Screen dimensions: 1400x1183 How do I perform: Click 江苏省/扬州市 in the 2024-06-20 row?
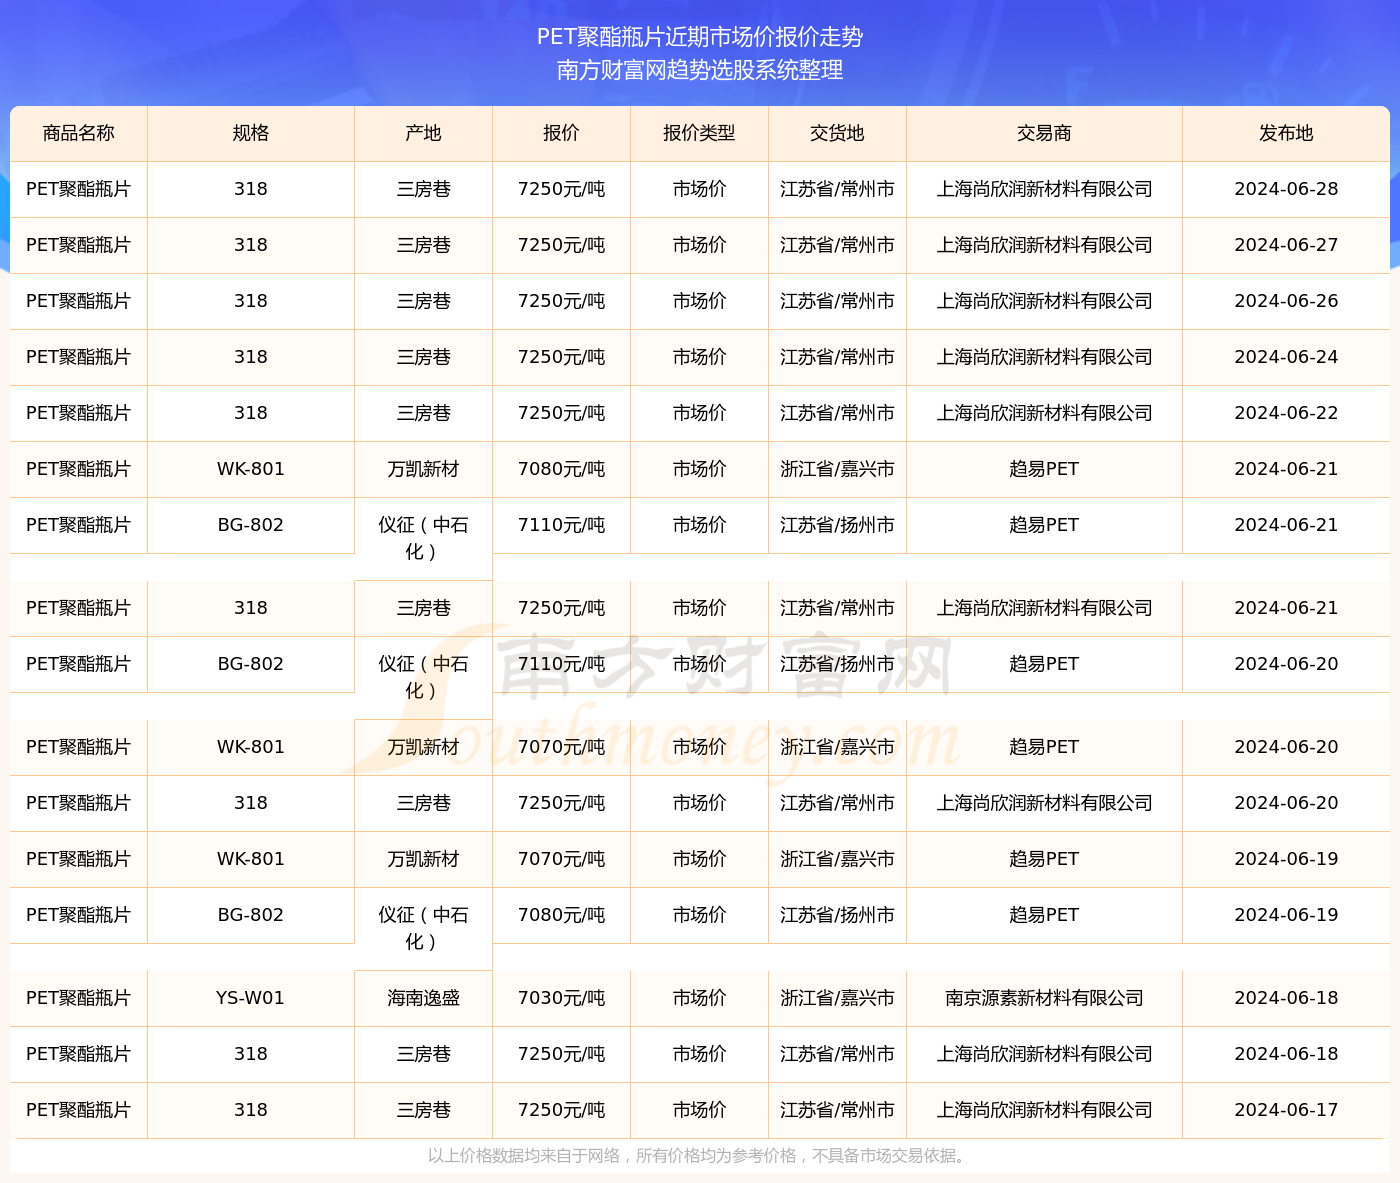(838, 664)
